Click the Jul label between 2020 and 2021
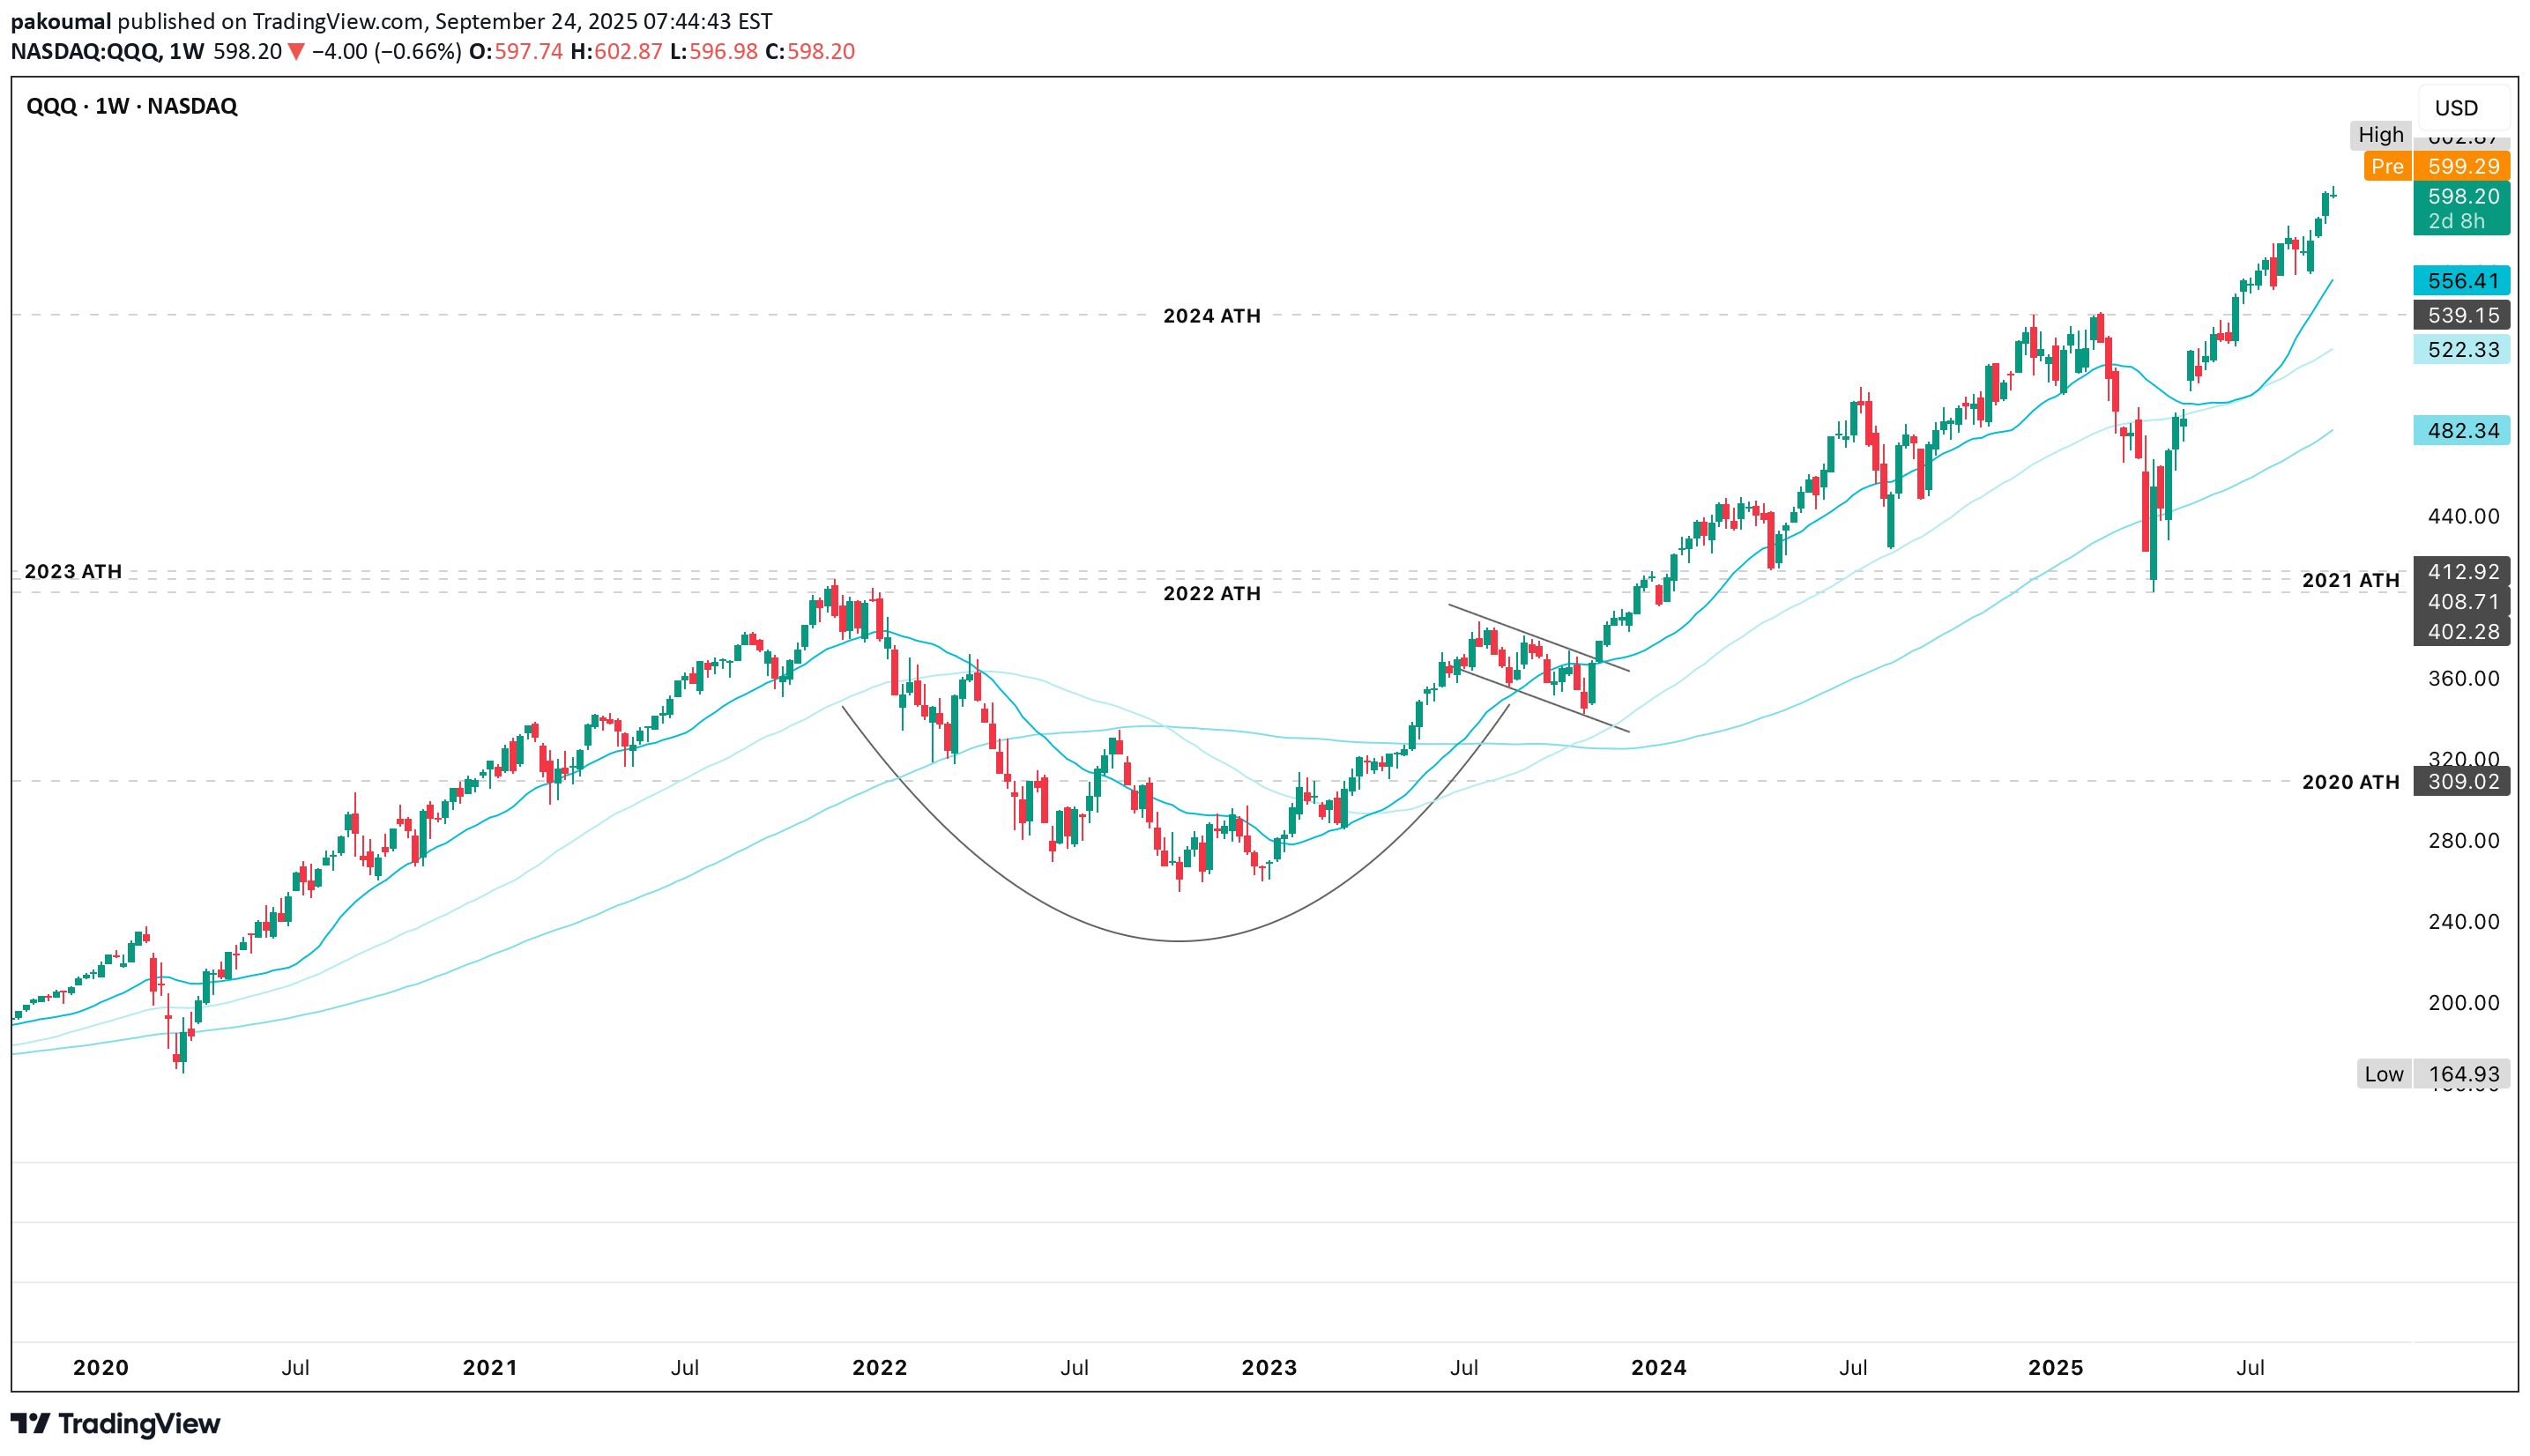Screen dimensions: 2530x1456 click(295, 1368)
